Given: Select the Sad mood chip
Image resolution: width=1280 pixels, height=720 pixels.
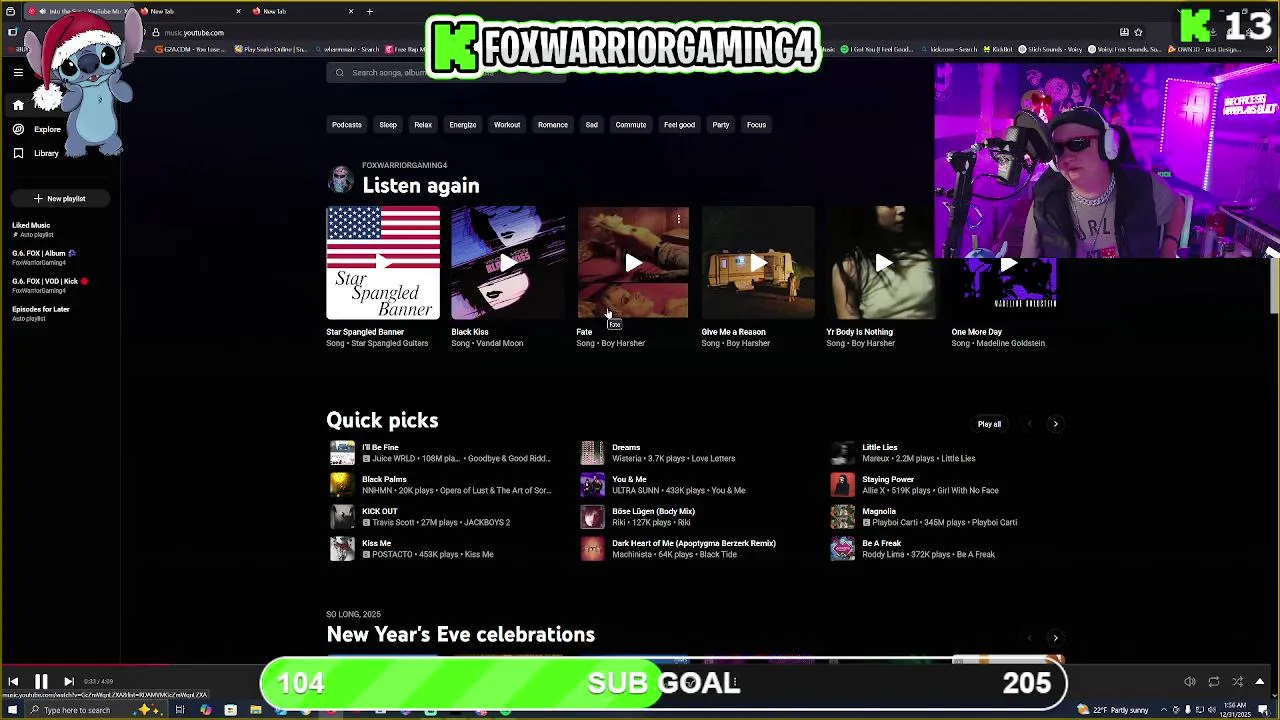Looking at the screenshot, I should [592, 125].
